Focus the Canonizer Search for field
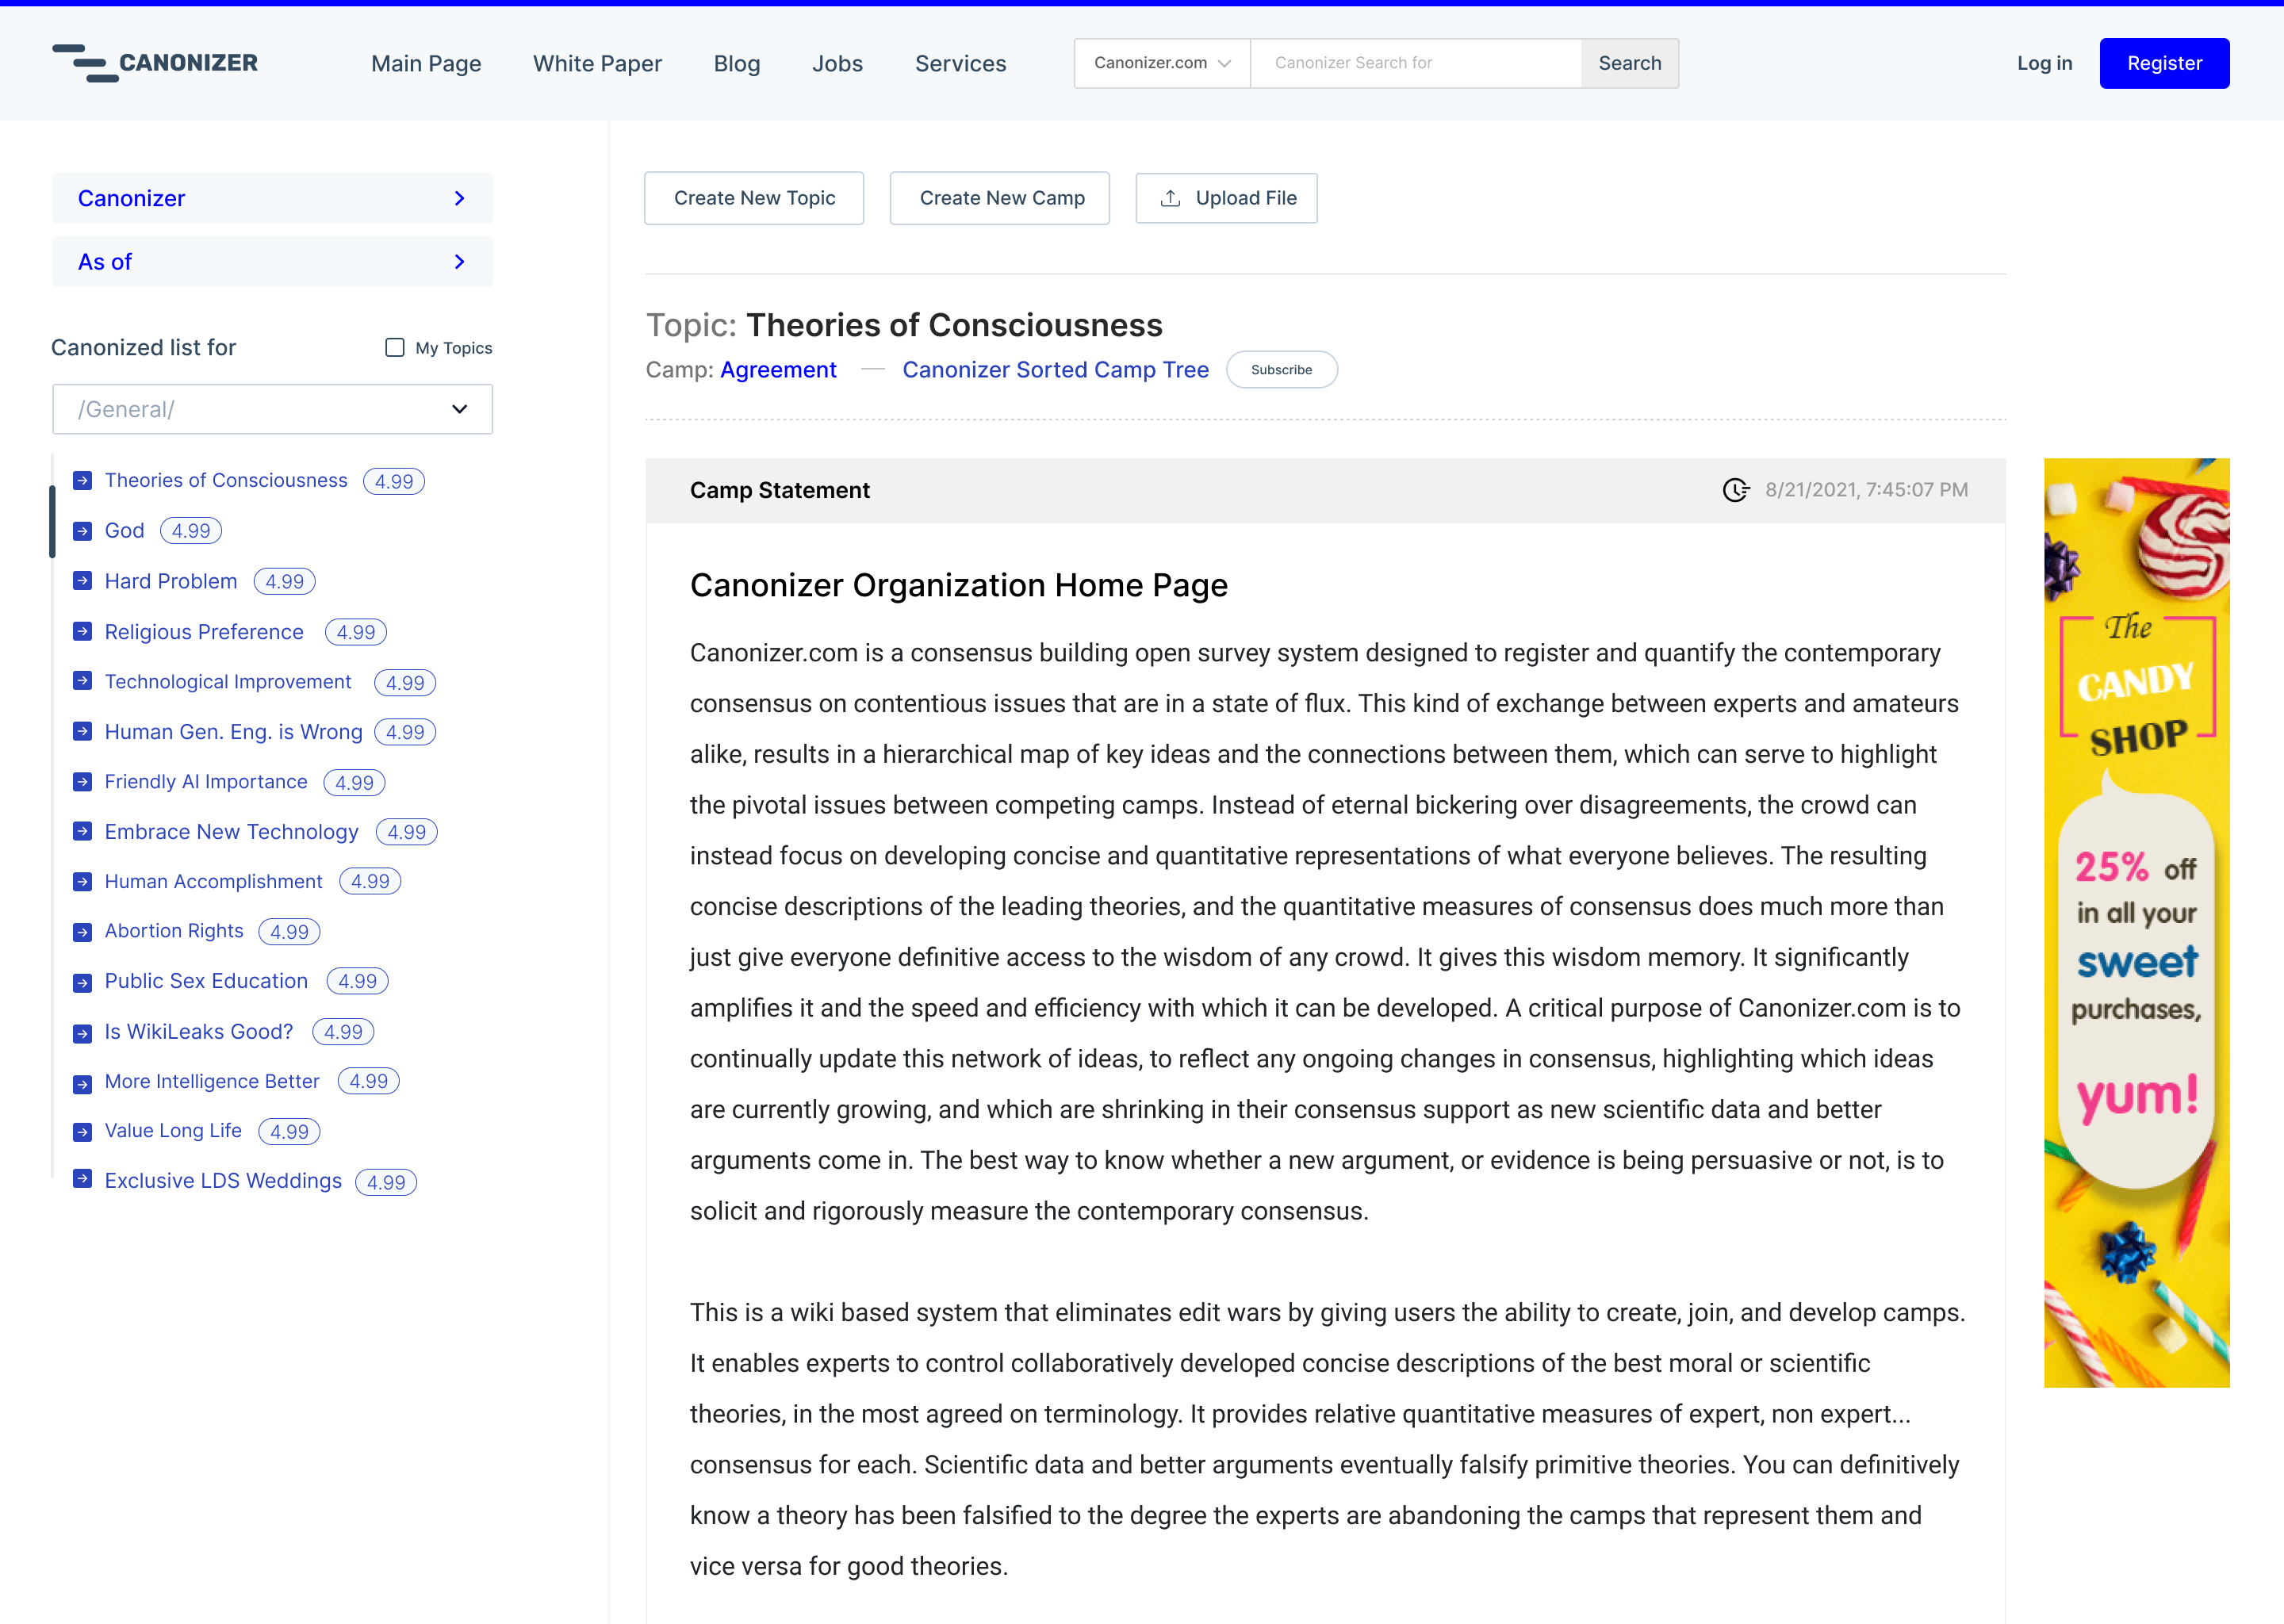This screenshot has height=1624, width=2284. [x=1415, y=63]
